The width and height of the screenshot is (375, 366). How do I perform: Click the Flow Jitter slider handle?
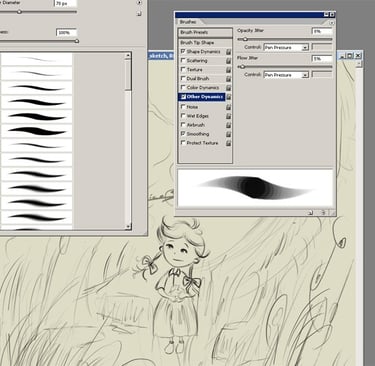pyautogui.click(x=243, y=67)
